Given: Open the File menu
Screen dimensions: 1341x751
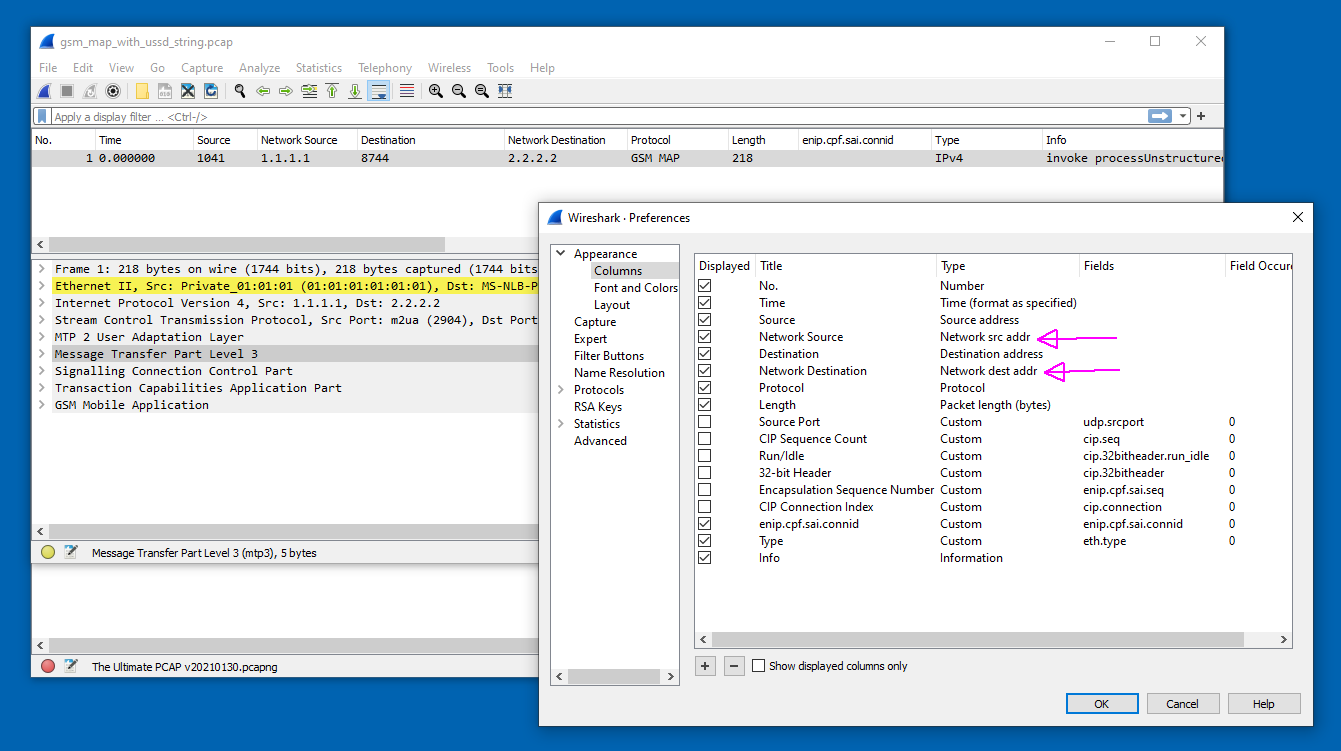Looking at the screenshot, I should pyautogui.click(x=48, y=68).
